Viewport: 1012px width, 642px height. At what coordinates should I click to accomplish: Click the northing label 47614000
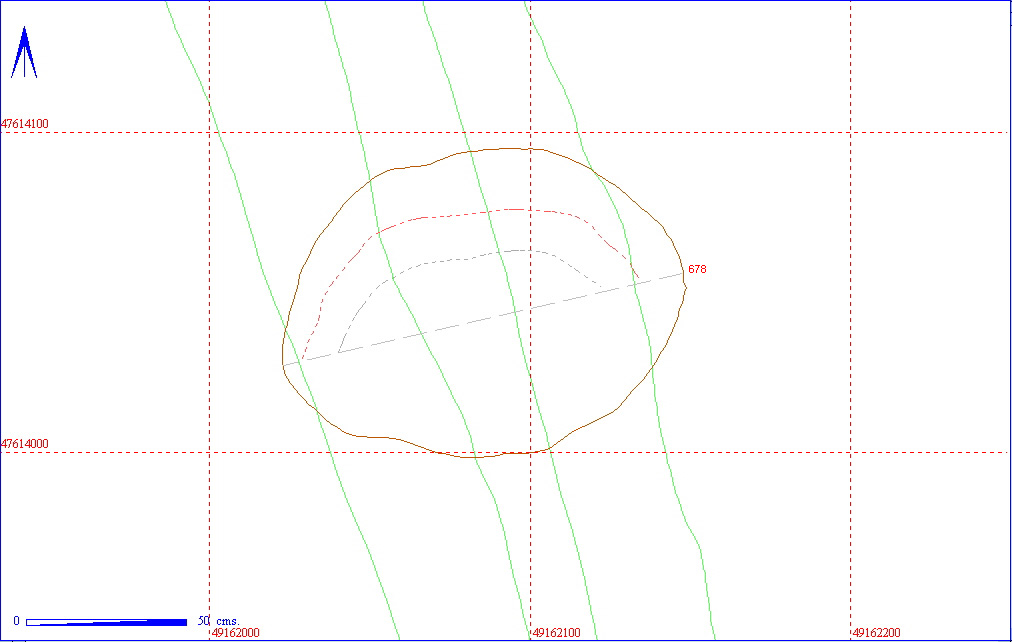coord(25,444)
